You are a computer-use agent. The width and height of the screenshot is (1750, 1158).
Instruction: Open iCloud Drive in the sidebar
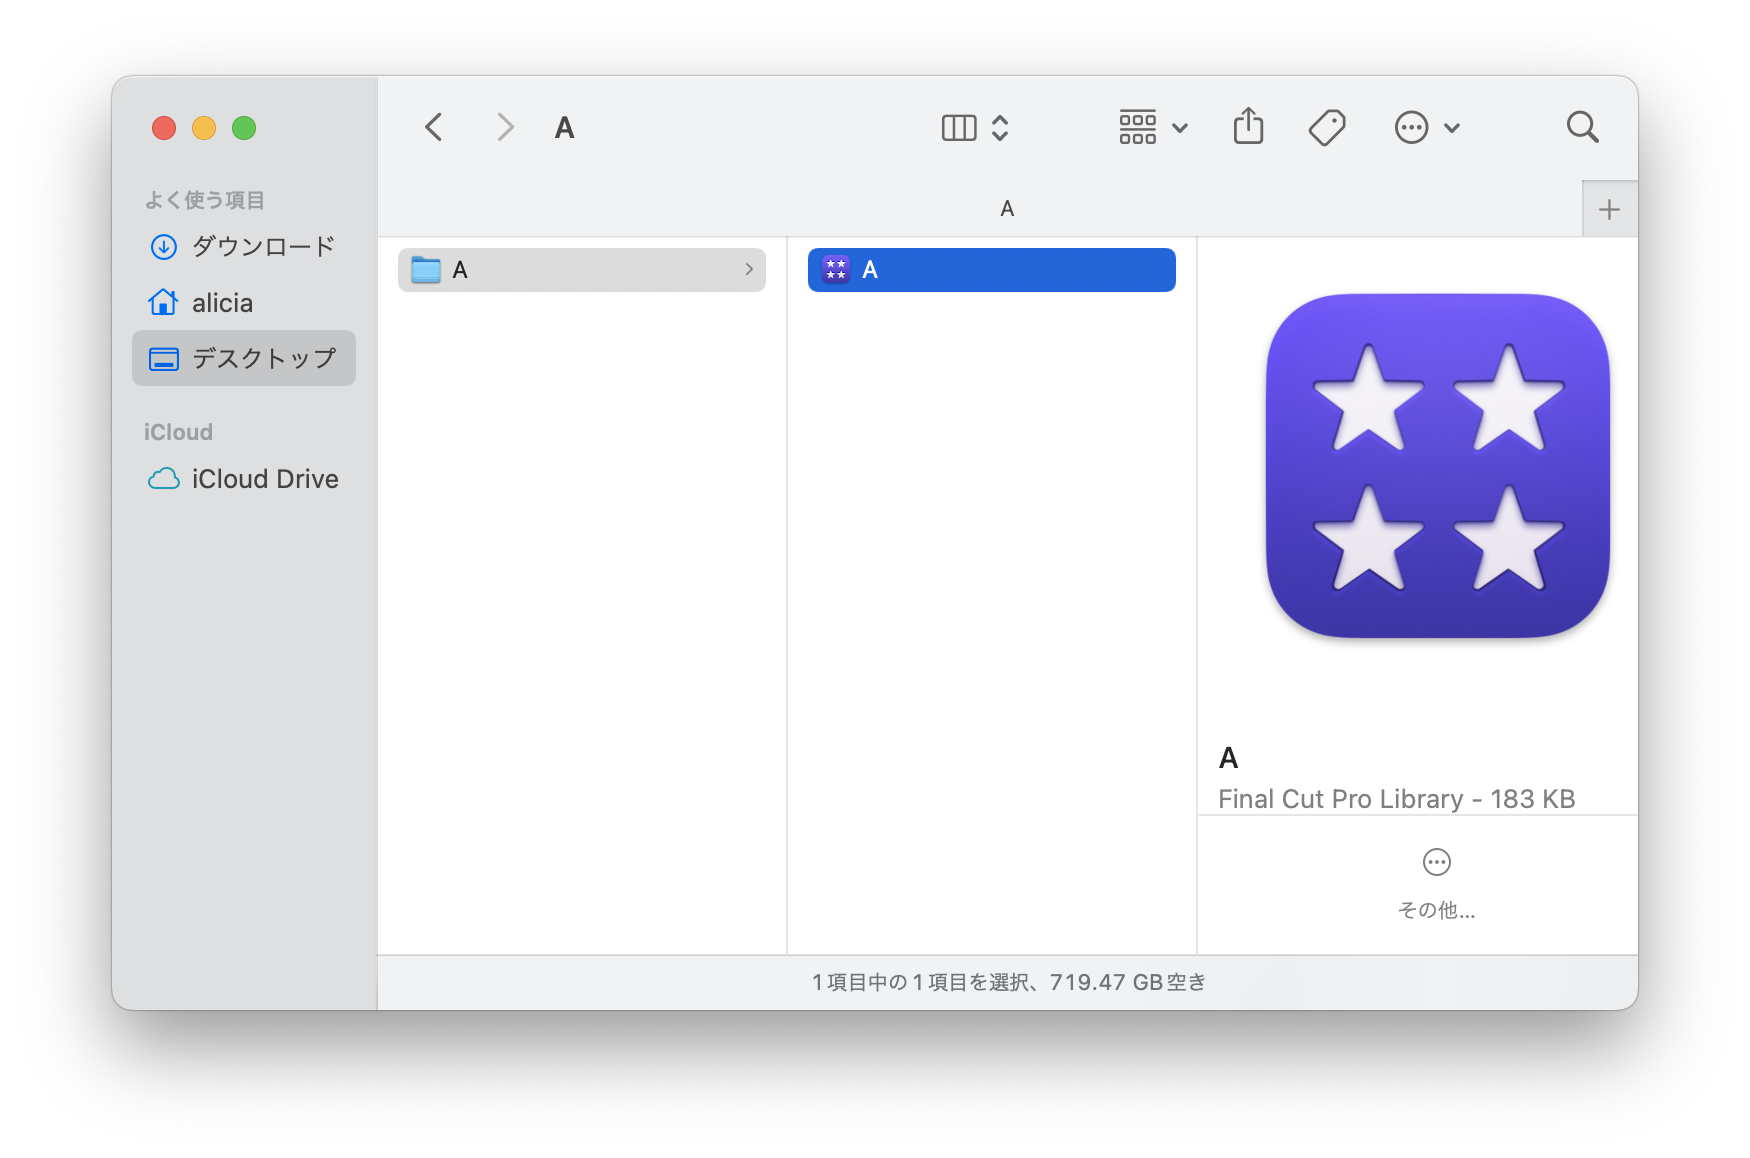[243, 479]
